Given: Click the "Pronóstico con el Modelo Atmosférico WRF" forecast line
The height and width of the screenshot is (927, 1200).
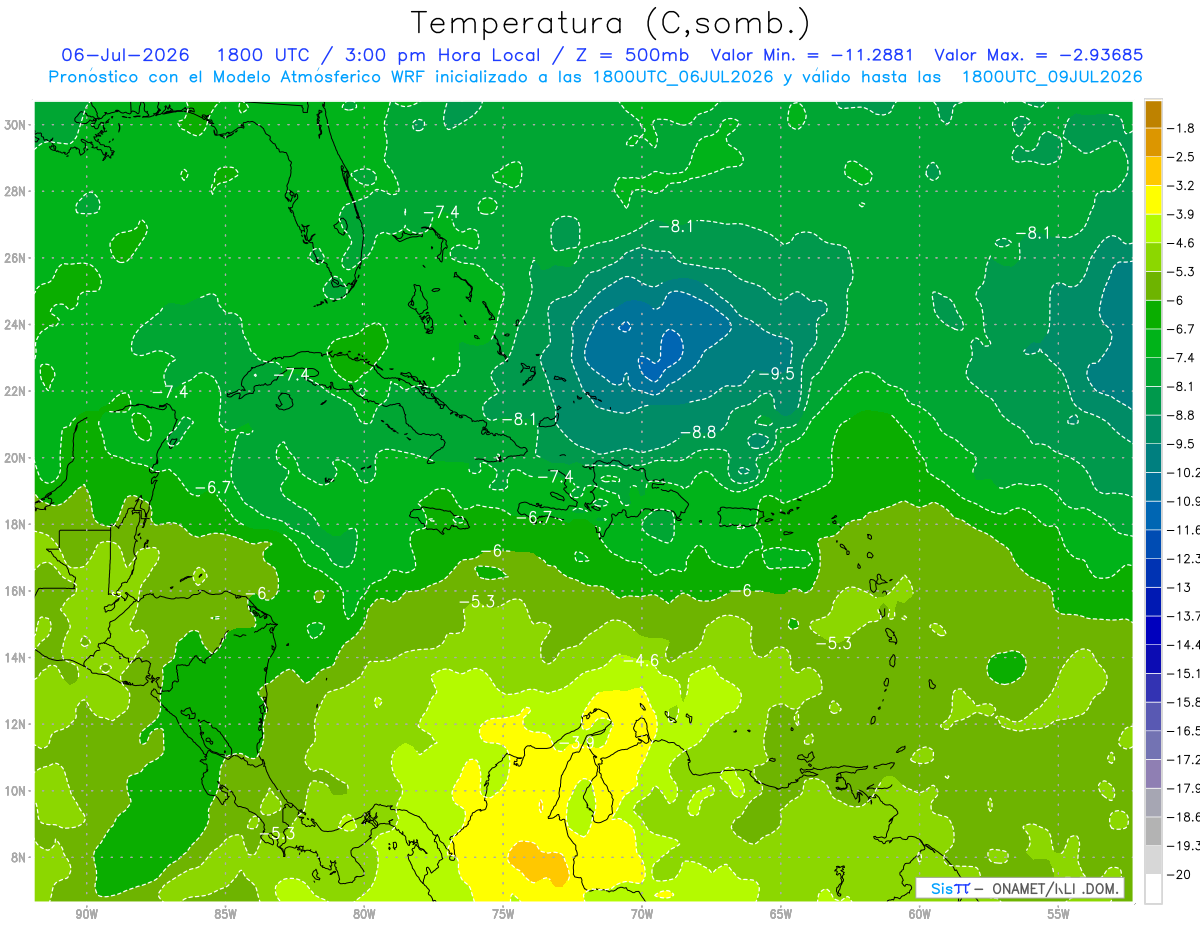Looking at the screenshot, I should click(595, 77).
